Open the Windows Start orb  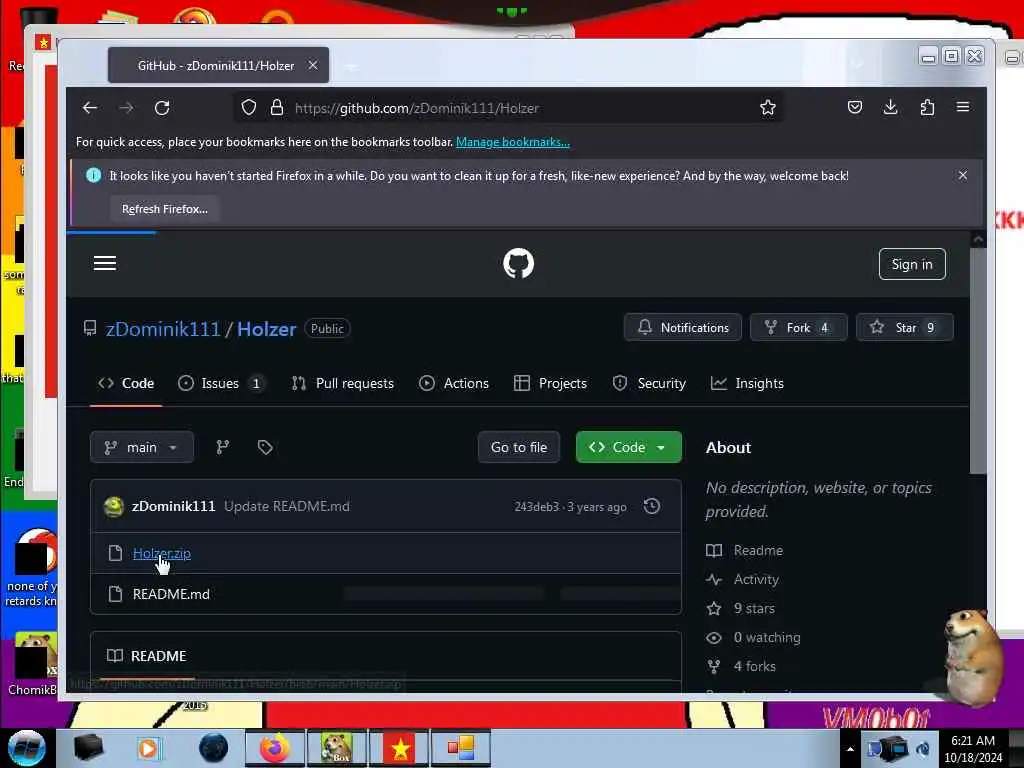pyautogui.click(x=26, y=748)
